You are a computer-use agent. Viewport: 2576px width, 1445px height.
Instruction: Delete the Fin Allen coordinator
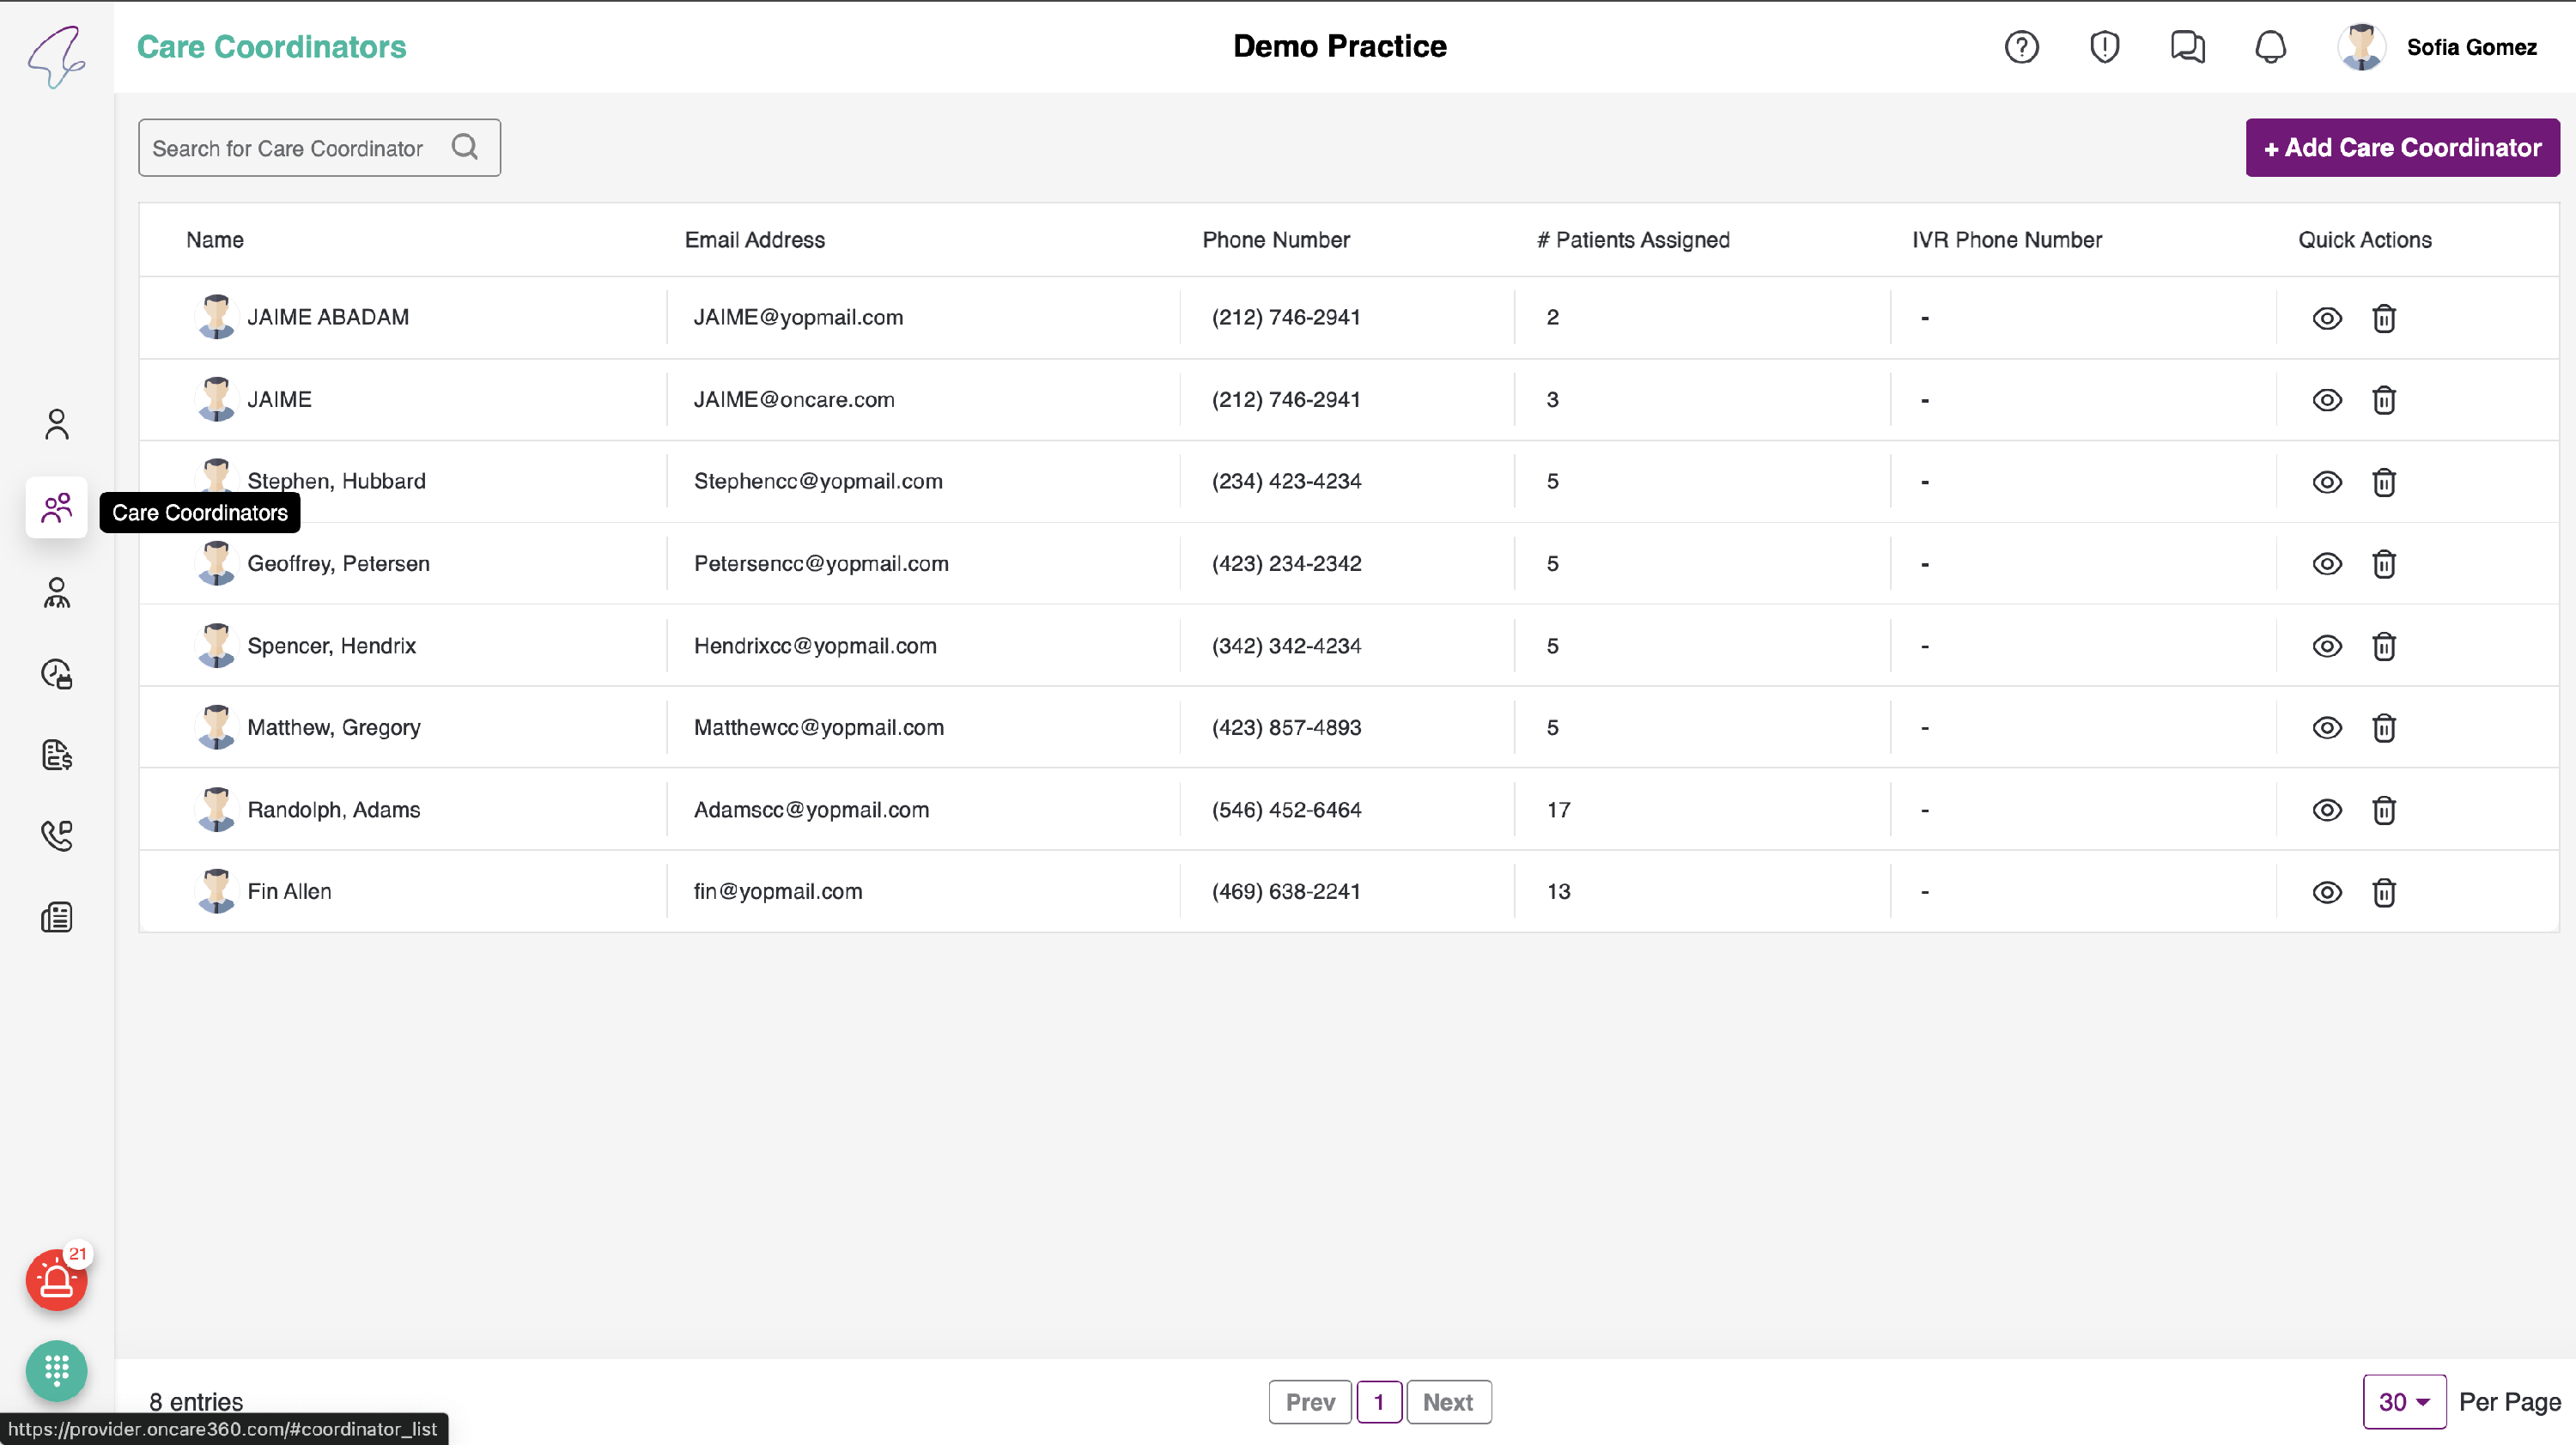[2384, 892]
